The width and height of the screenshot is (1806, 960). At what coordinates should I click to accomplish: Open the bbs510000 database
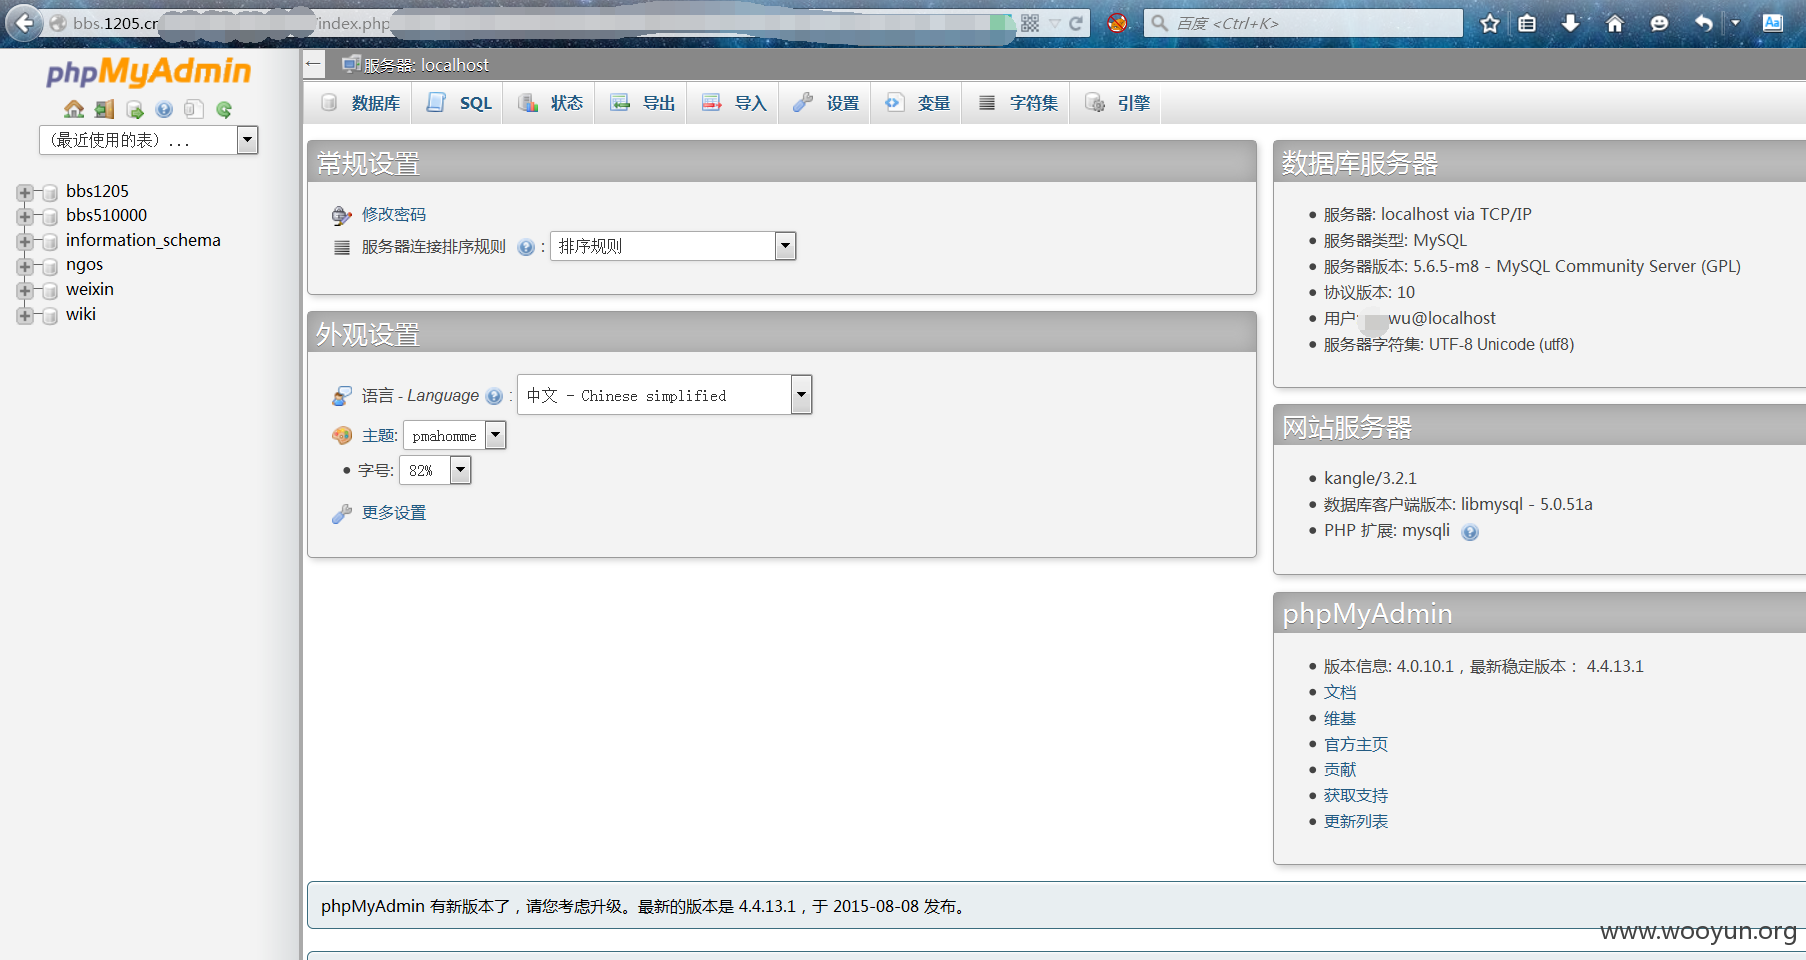pos(106,215)
